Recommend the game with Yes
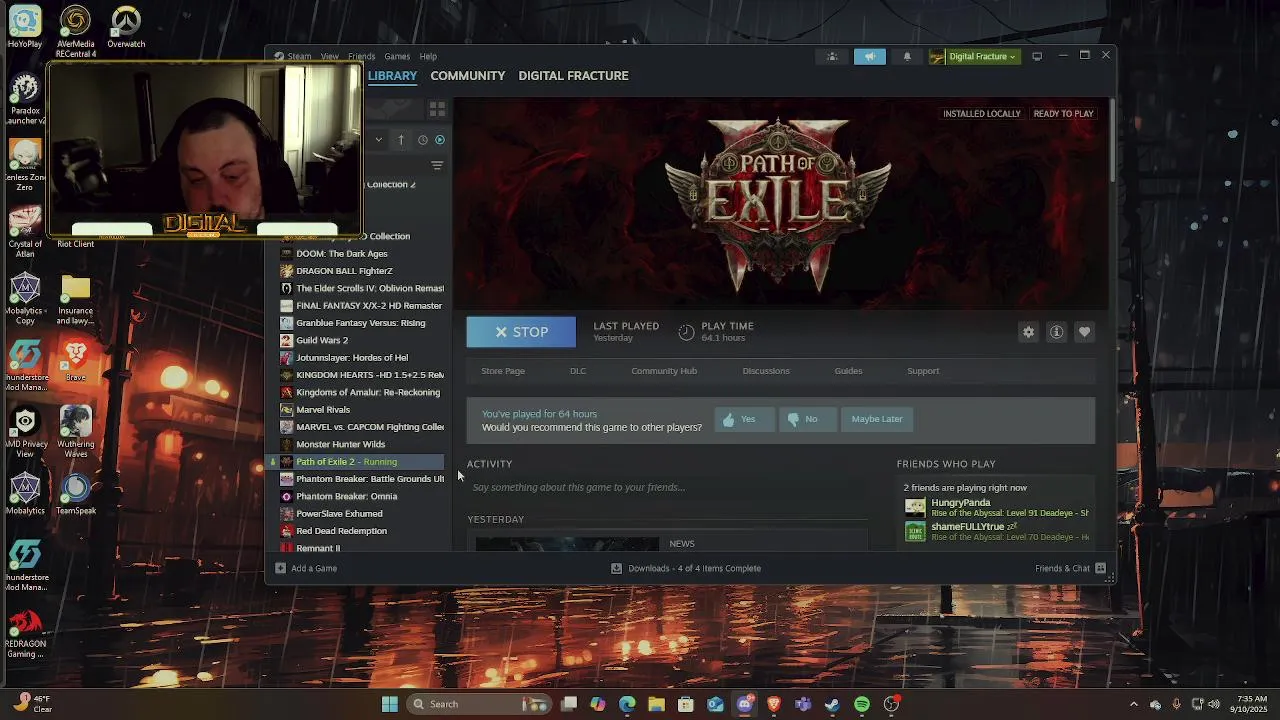This screenshot has width=1280, height=720. 744,419
